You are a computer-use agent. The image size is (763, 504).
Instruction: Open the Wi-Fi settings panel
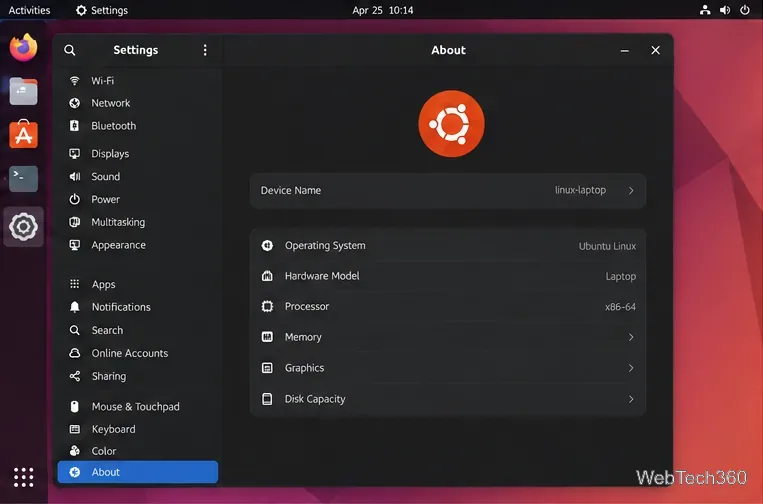pos(138,81)
